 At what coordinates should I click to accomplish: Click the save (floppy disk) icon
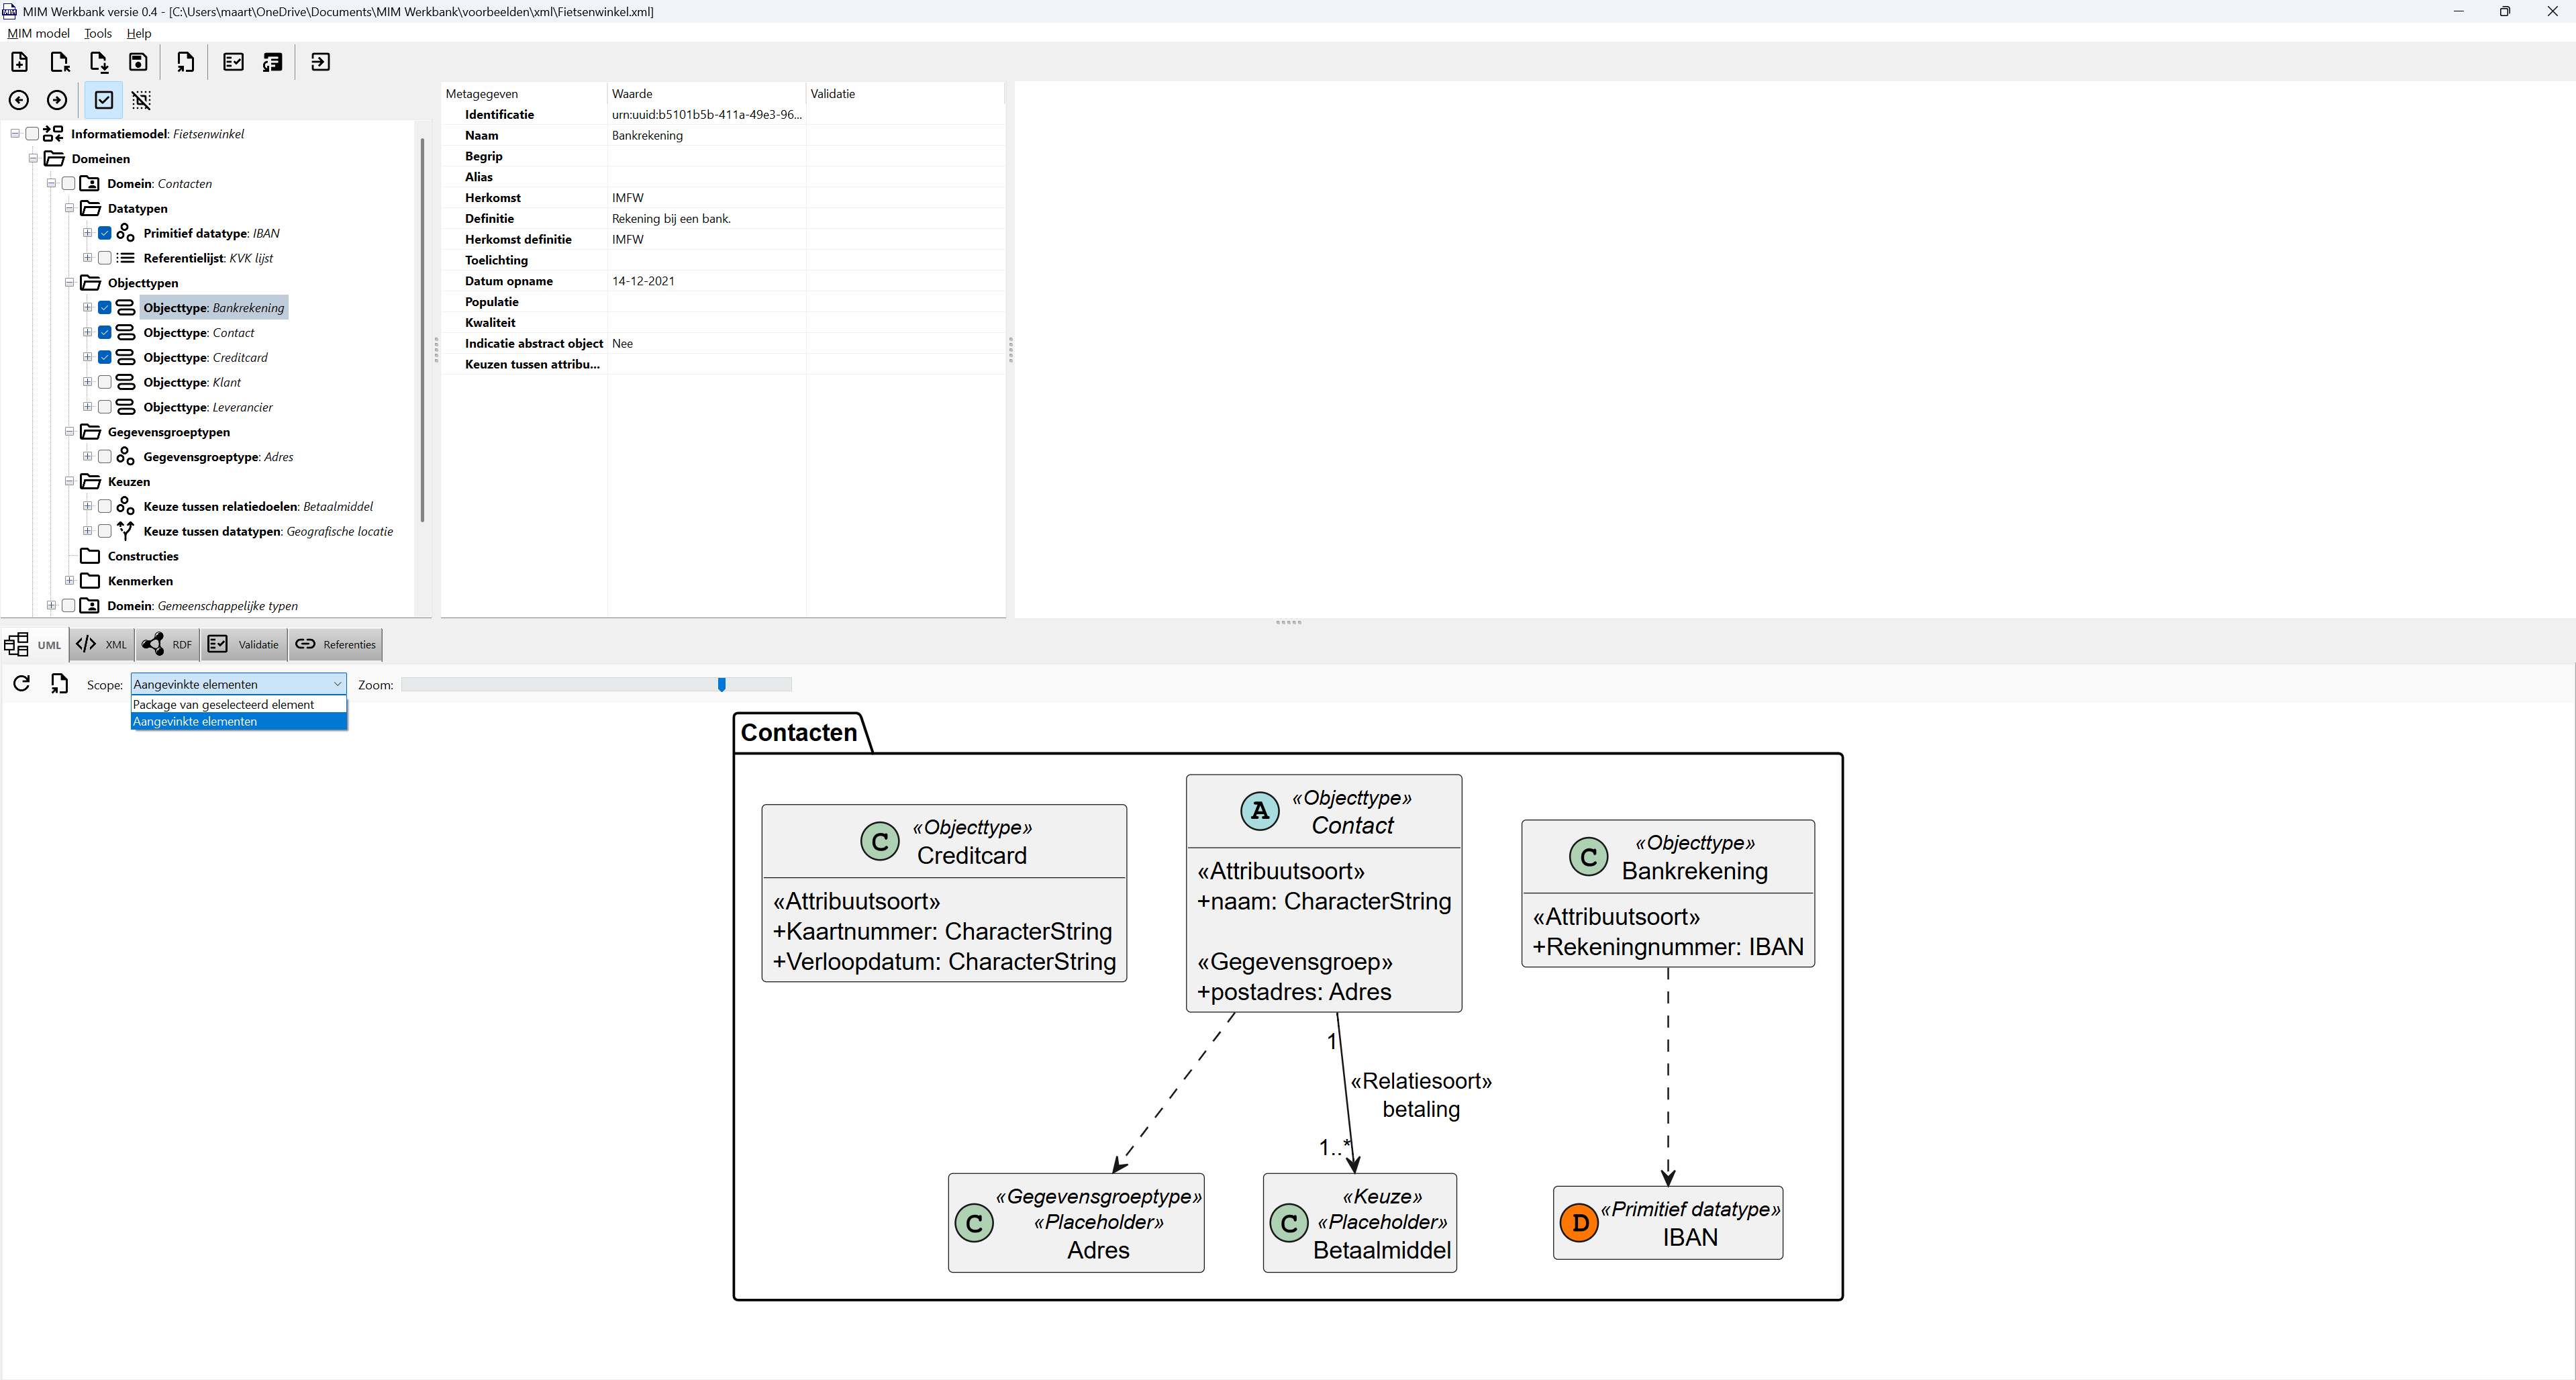pyautogui.click(x=138, y=62)
